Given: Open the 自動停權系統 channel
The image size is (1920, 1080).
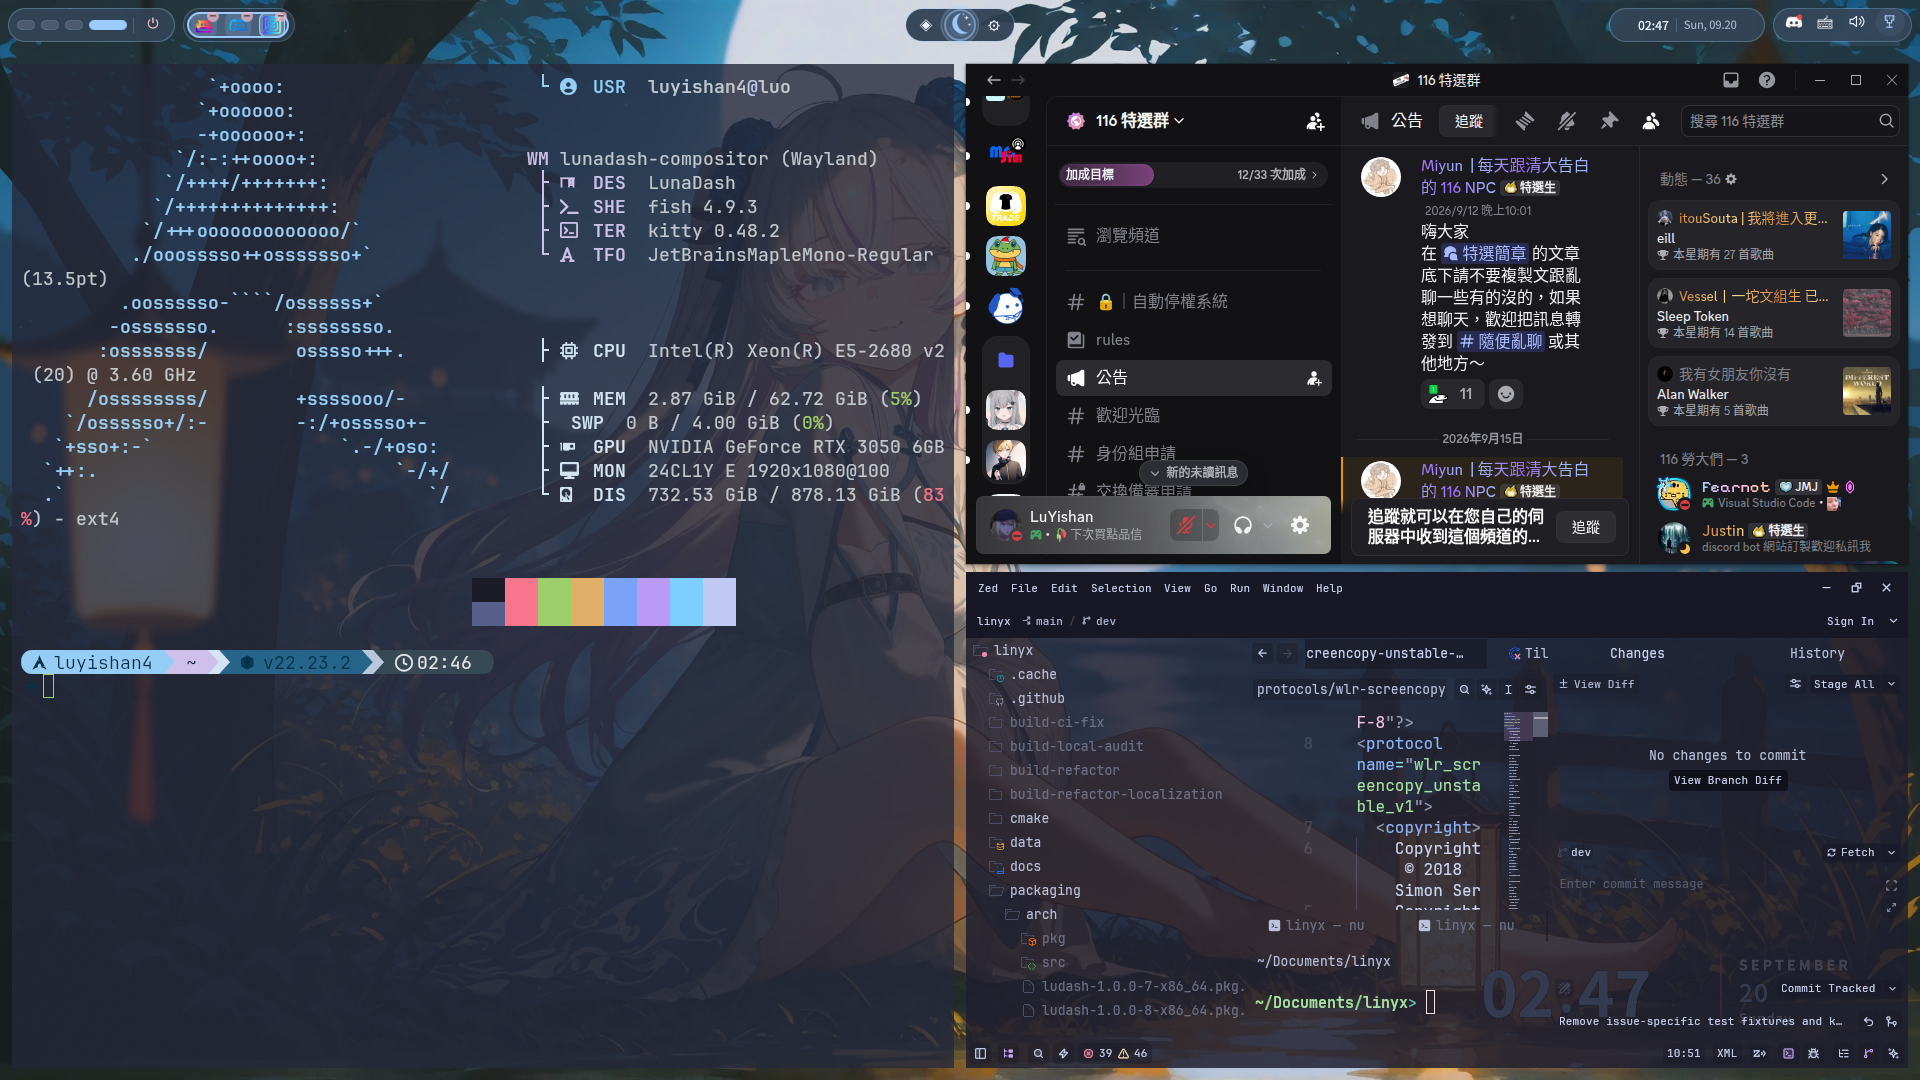Looking at the screenshot, I should (1193, 302).
